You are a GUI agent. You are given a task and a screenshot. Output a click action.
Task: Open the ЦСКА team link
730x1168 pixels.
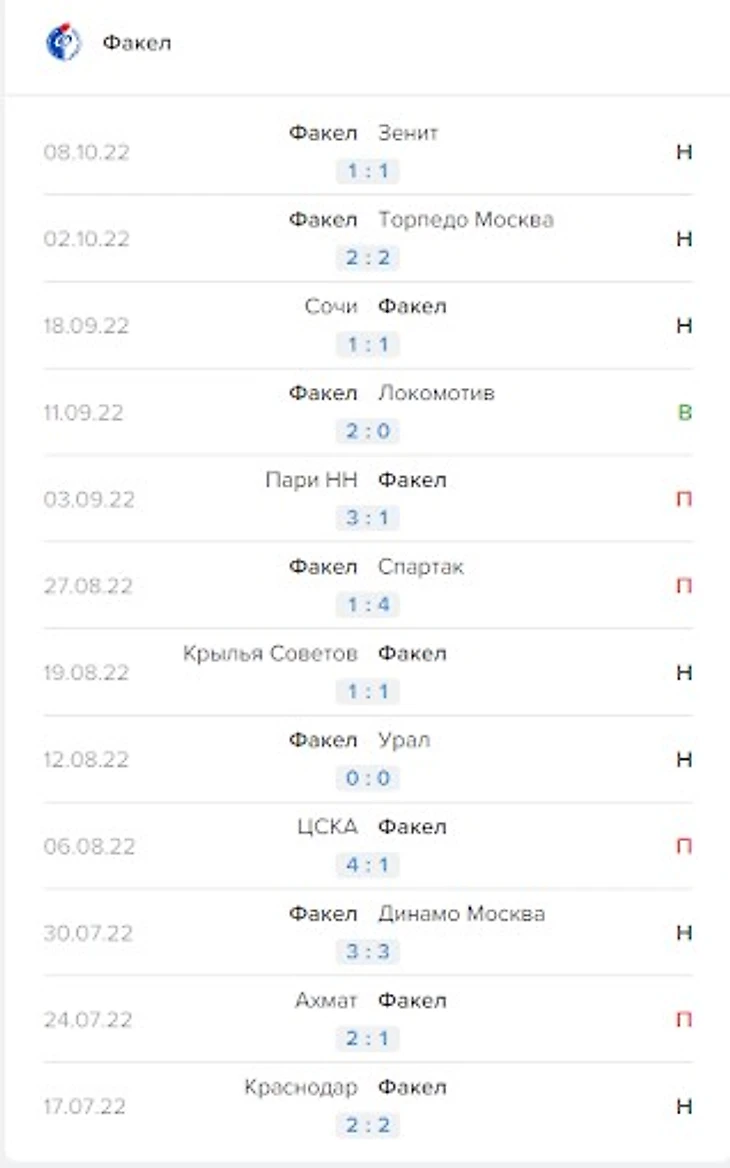click(x=327, y=827)
